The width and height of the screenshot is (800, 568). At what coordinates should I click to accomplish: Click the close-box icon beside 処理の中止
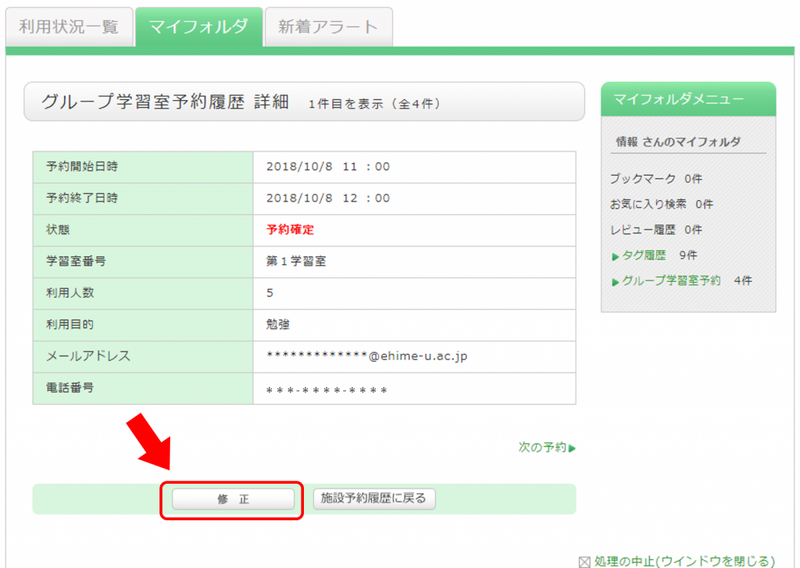[585, 561]
